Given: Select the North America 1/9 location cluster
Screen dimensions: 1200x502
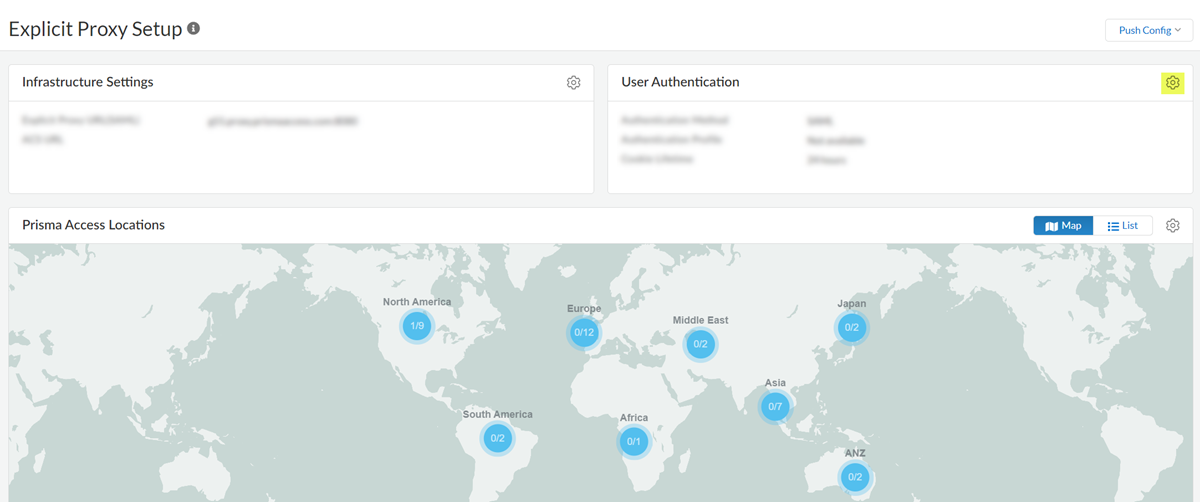Looking at the screenshot, I should point(417,326).
